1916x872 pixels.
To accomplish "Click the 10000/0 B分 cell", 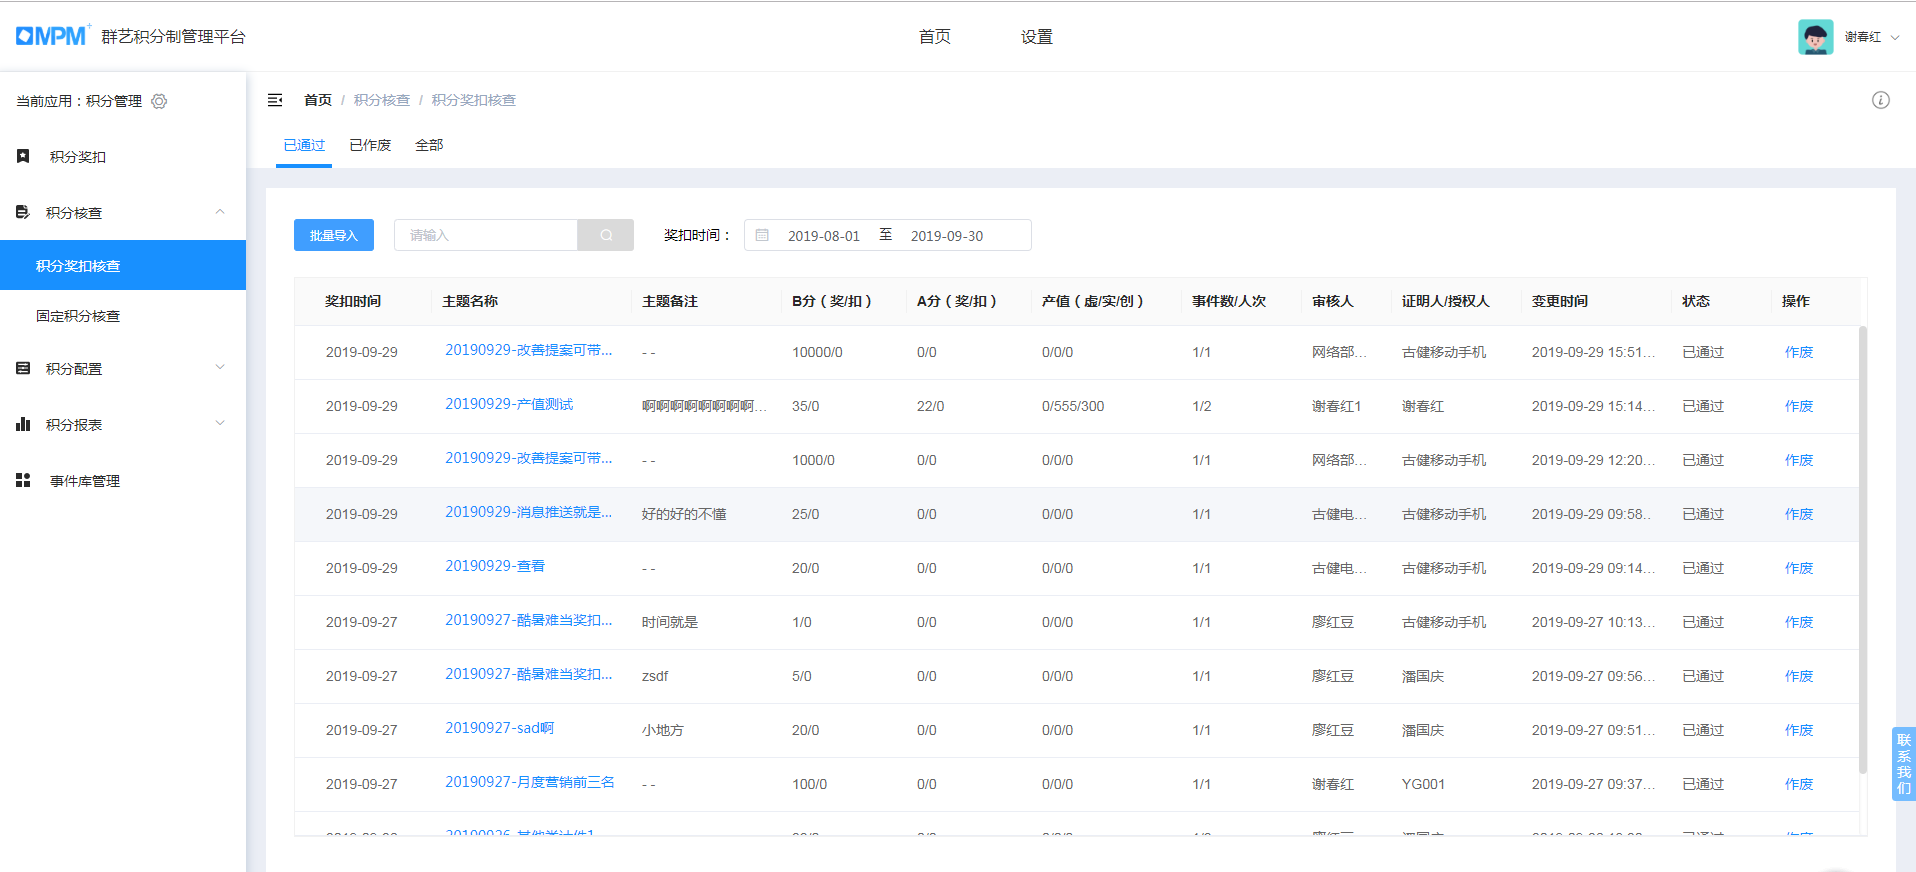I will pyautogui.click(x=817, y=352).
